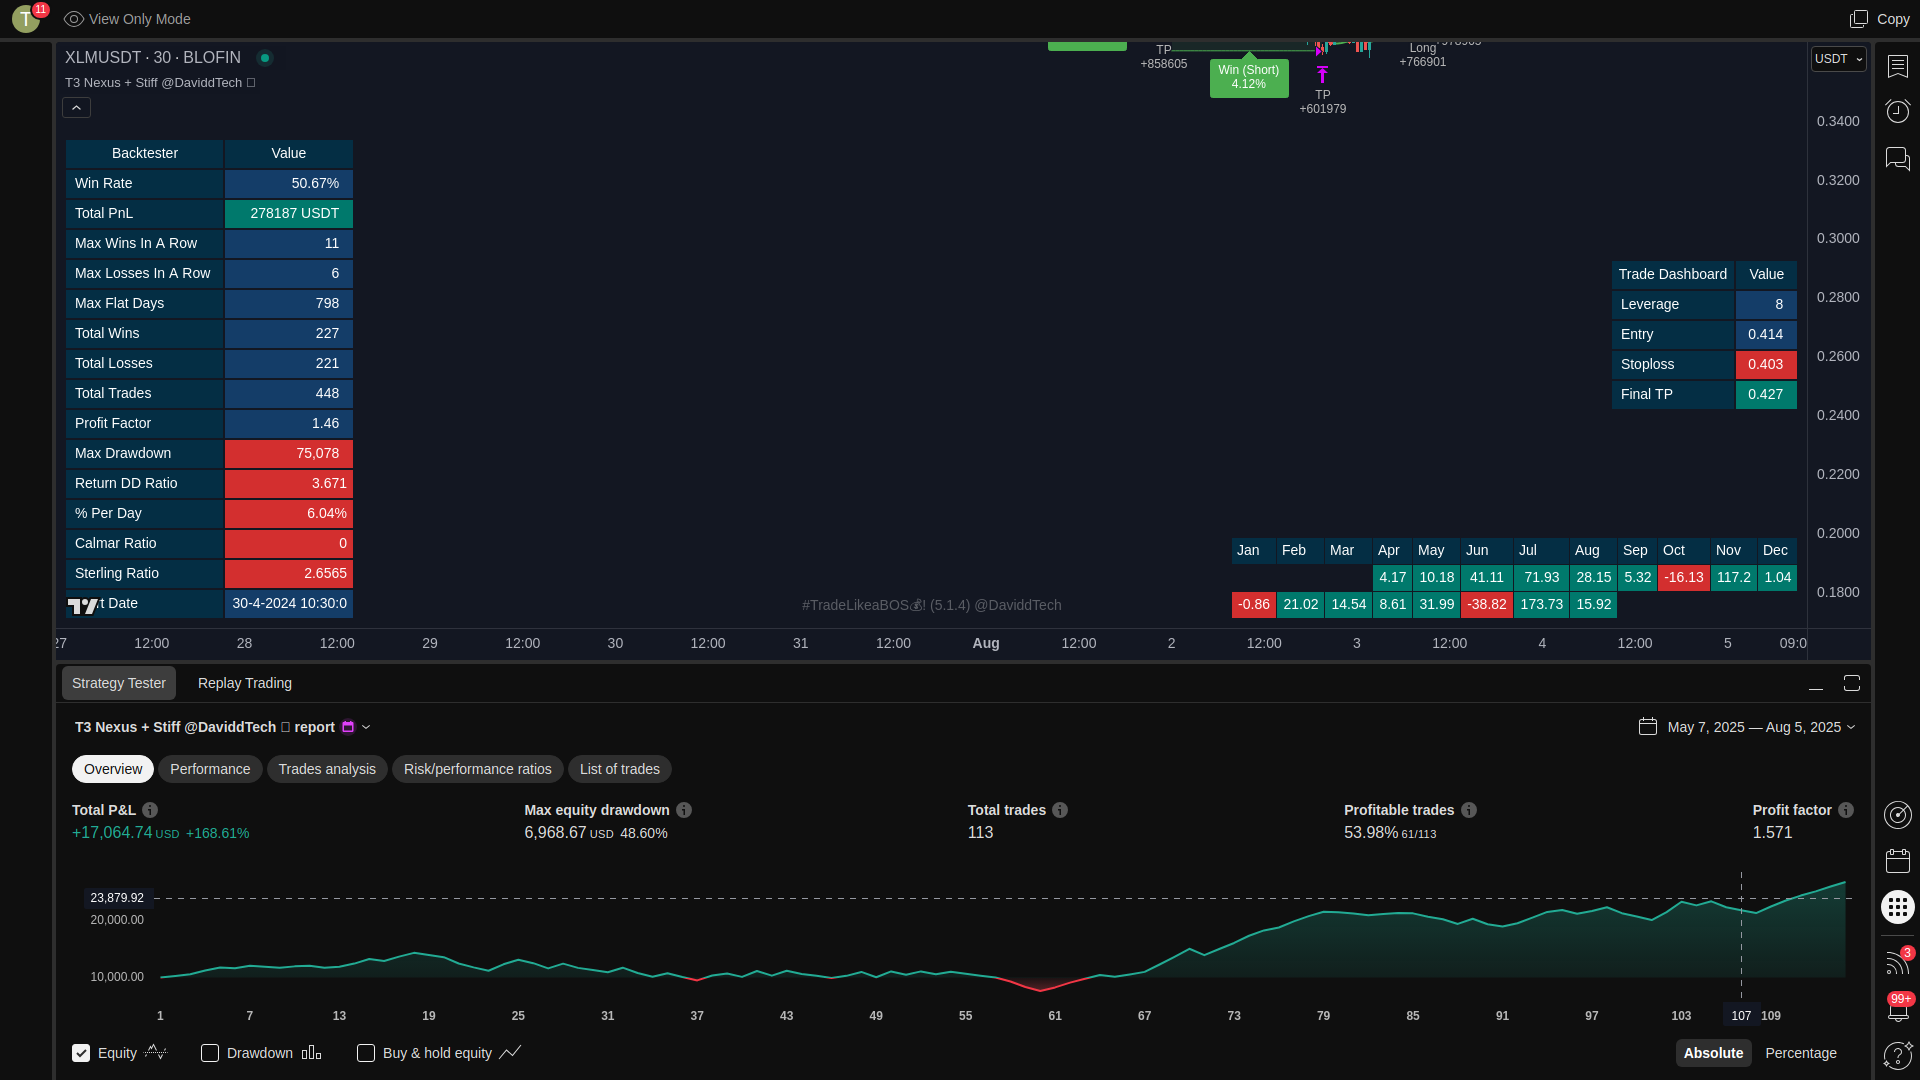The width and height of the screenshot is (1920, 1080).
Task: Click the View Only Mode label
Action: 140,19
